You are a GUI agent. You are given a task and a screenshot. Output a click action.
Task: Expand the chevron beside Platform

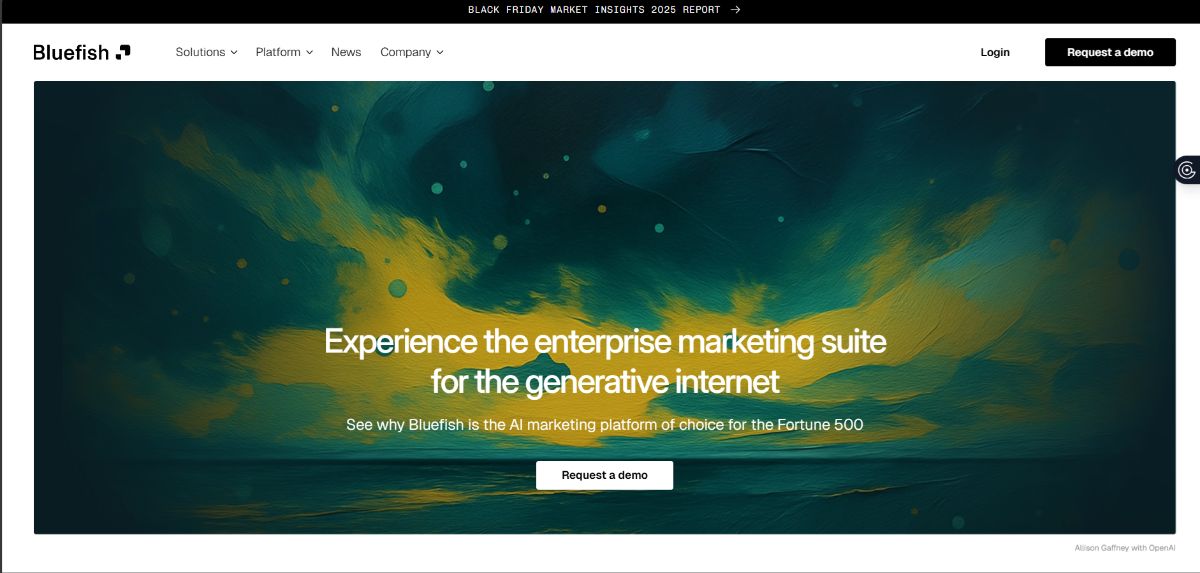pyautogui.click(x=310, y=52)
